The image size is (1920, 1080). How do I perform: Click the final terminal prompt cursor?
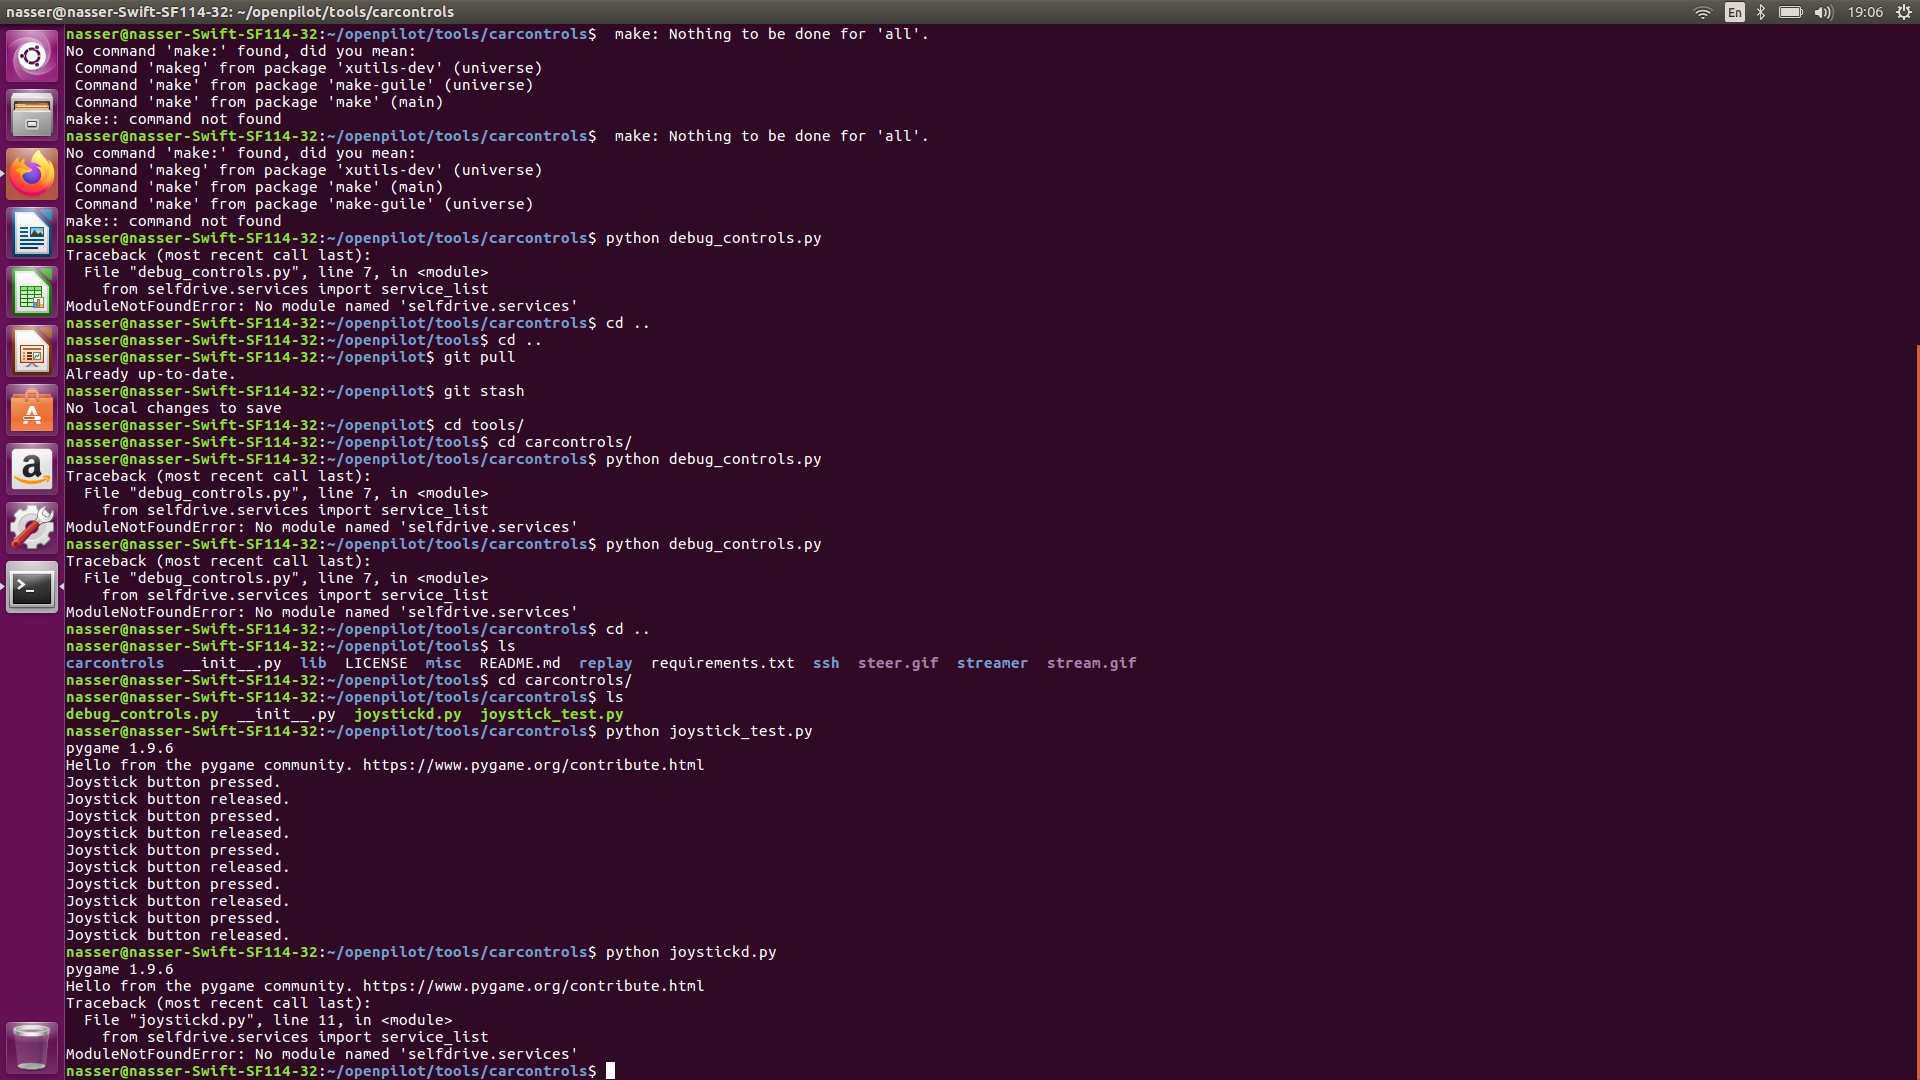pyautogui.click(x=610, y=1071)
